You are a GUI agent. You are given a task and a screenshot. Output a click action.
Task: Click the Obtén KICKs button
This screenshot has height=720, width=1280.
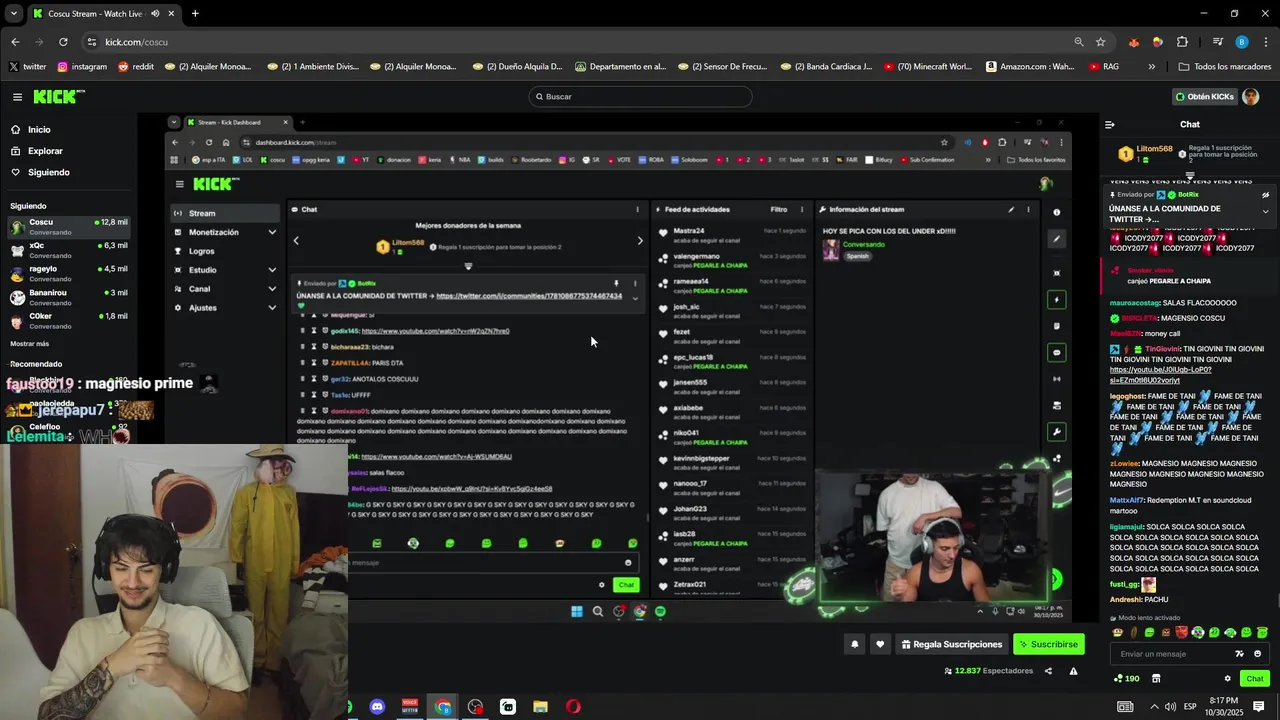1204,97
